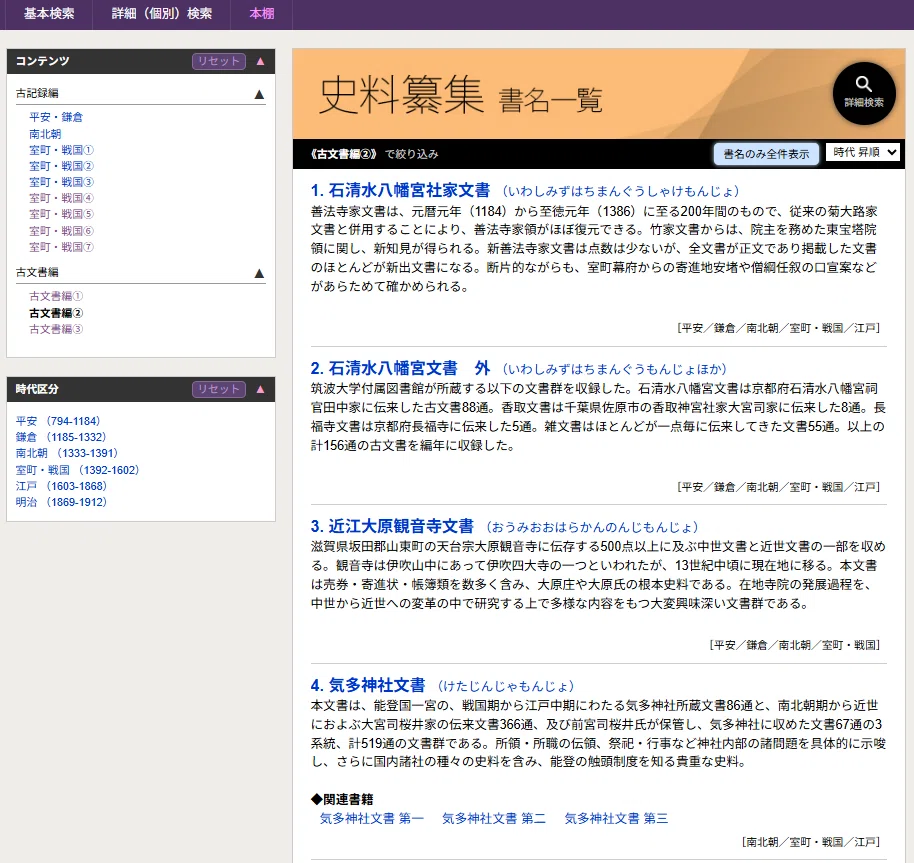
Task: Open the 時代 昇順 sort dropdown
Action: [863, 153]
